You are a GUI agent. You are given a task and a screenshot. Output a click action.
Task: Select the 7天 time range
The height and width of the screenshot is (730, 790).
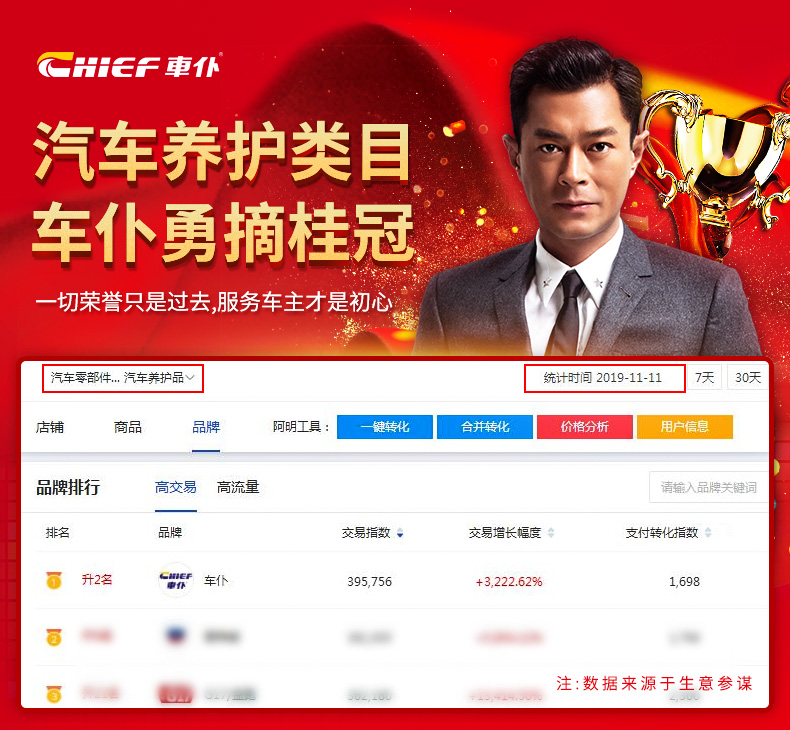click(x=704, y=378)
